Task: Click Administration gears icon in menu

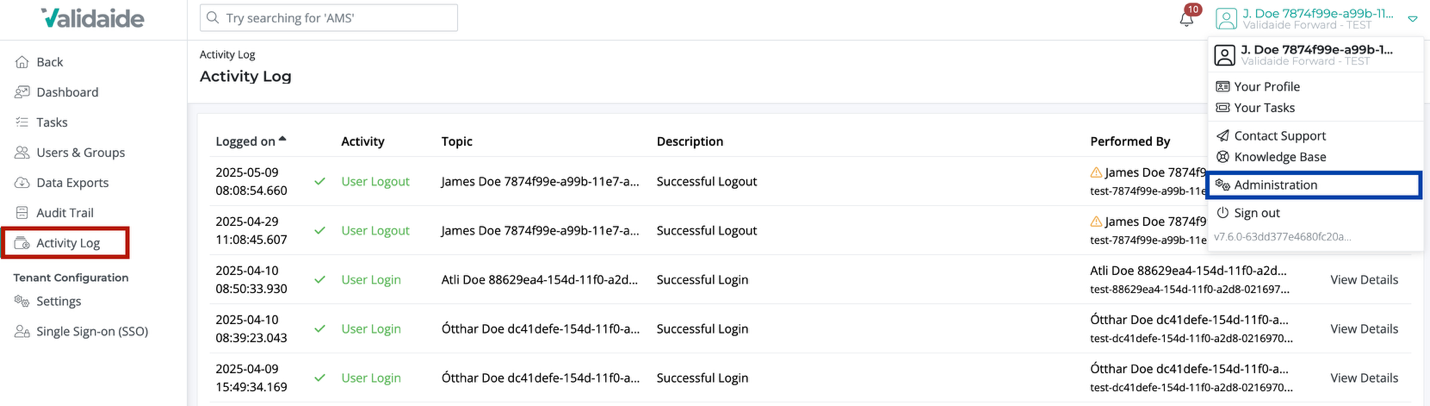Action: [1222, 185]
